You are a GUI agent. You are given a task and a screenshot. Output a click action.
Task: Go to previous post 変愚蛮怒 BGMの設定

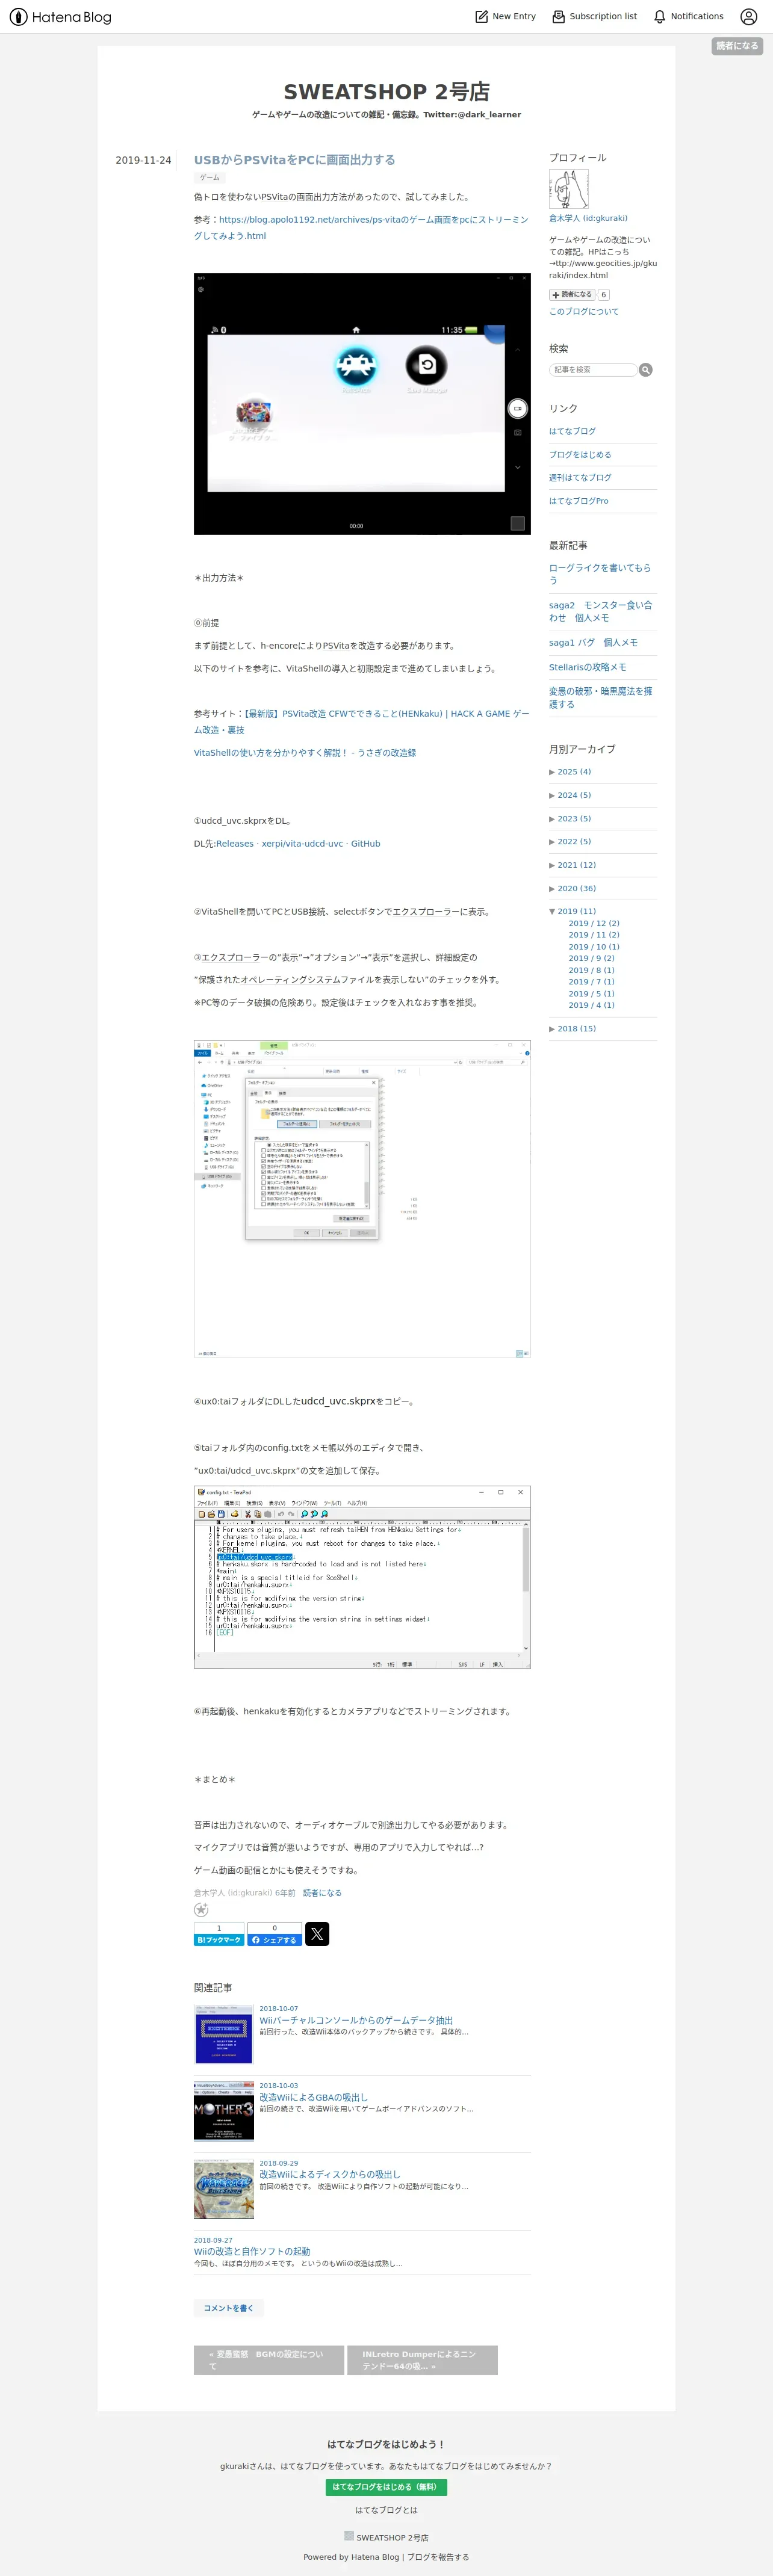click(x=269, y=2360)
